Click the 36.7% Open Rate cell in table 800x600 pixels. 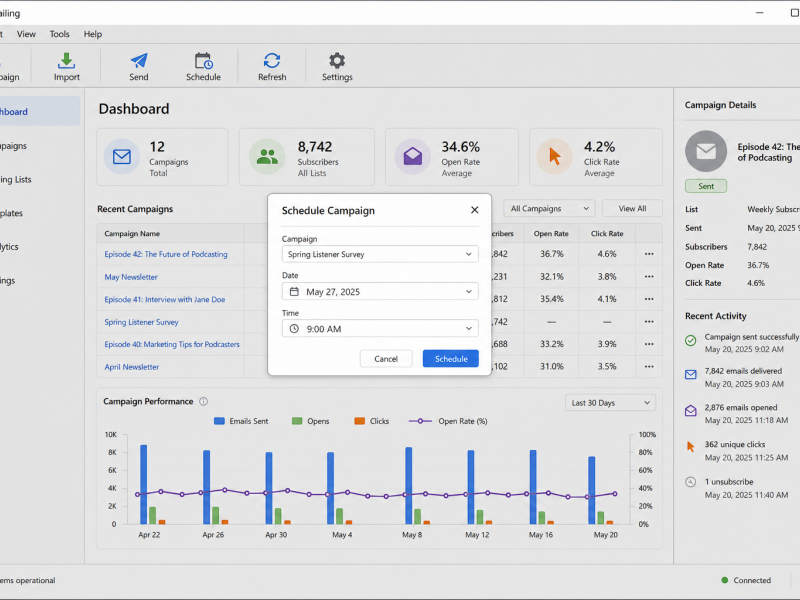coord(552,254)
